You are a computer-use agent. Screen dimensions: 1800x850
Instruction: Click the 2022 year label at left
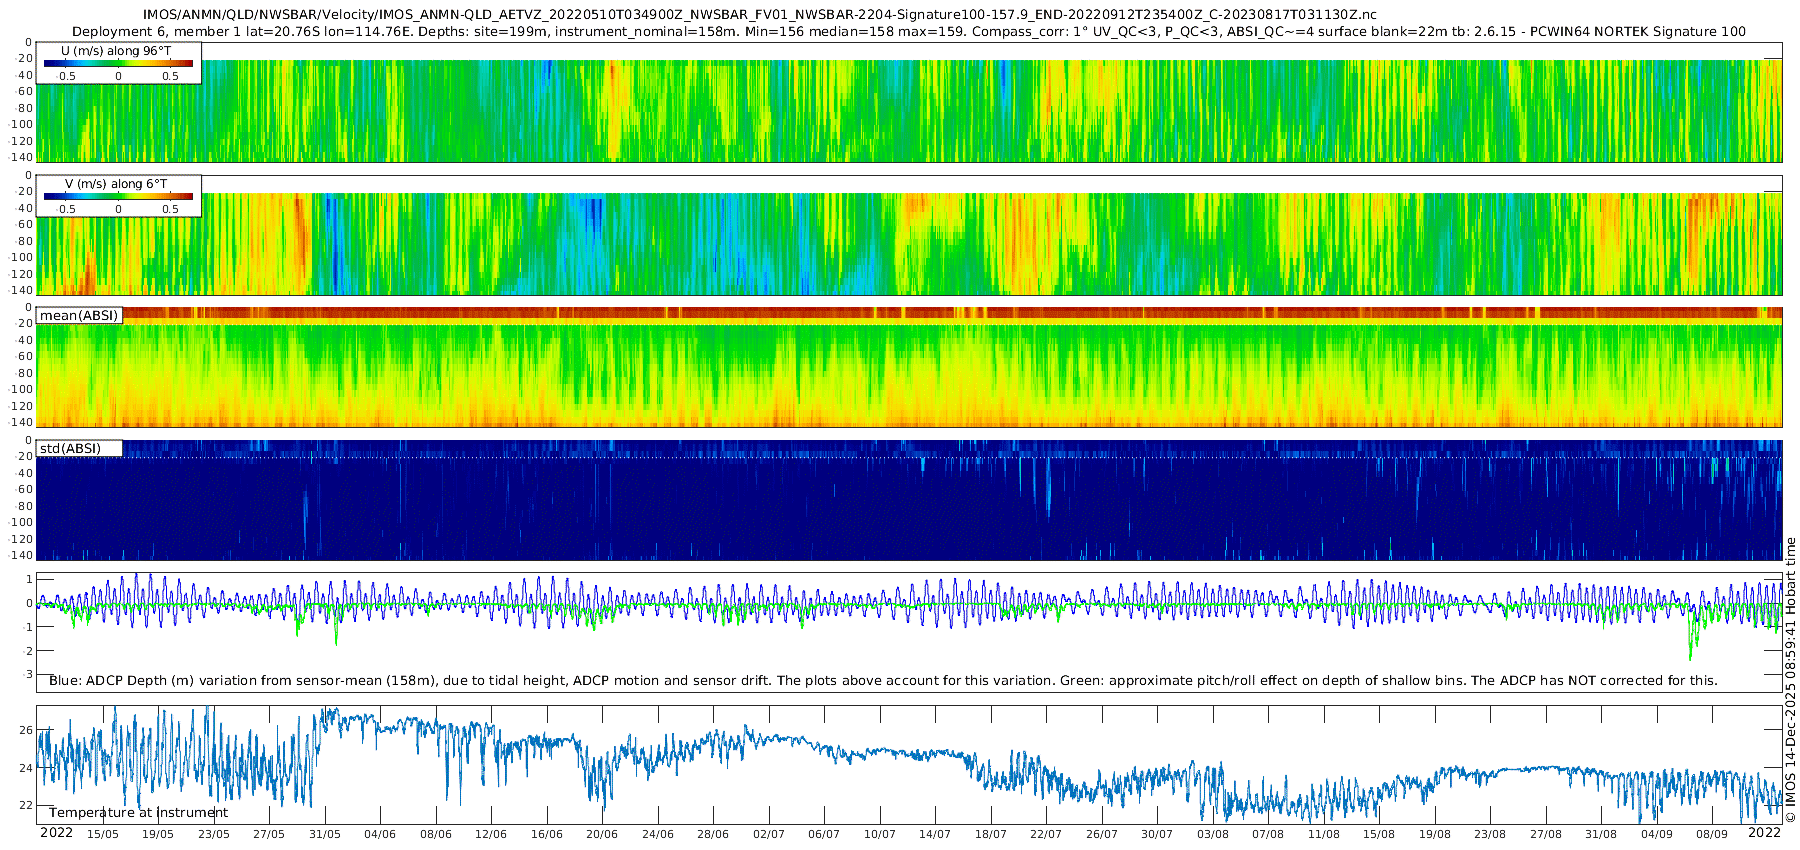[56, 833]
